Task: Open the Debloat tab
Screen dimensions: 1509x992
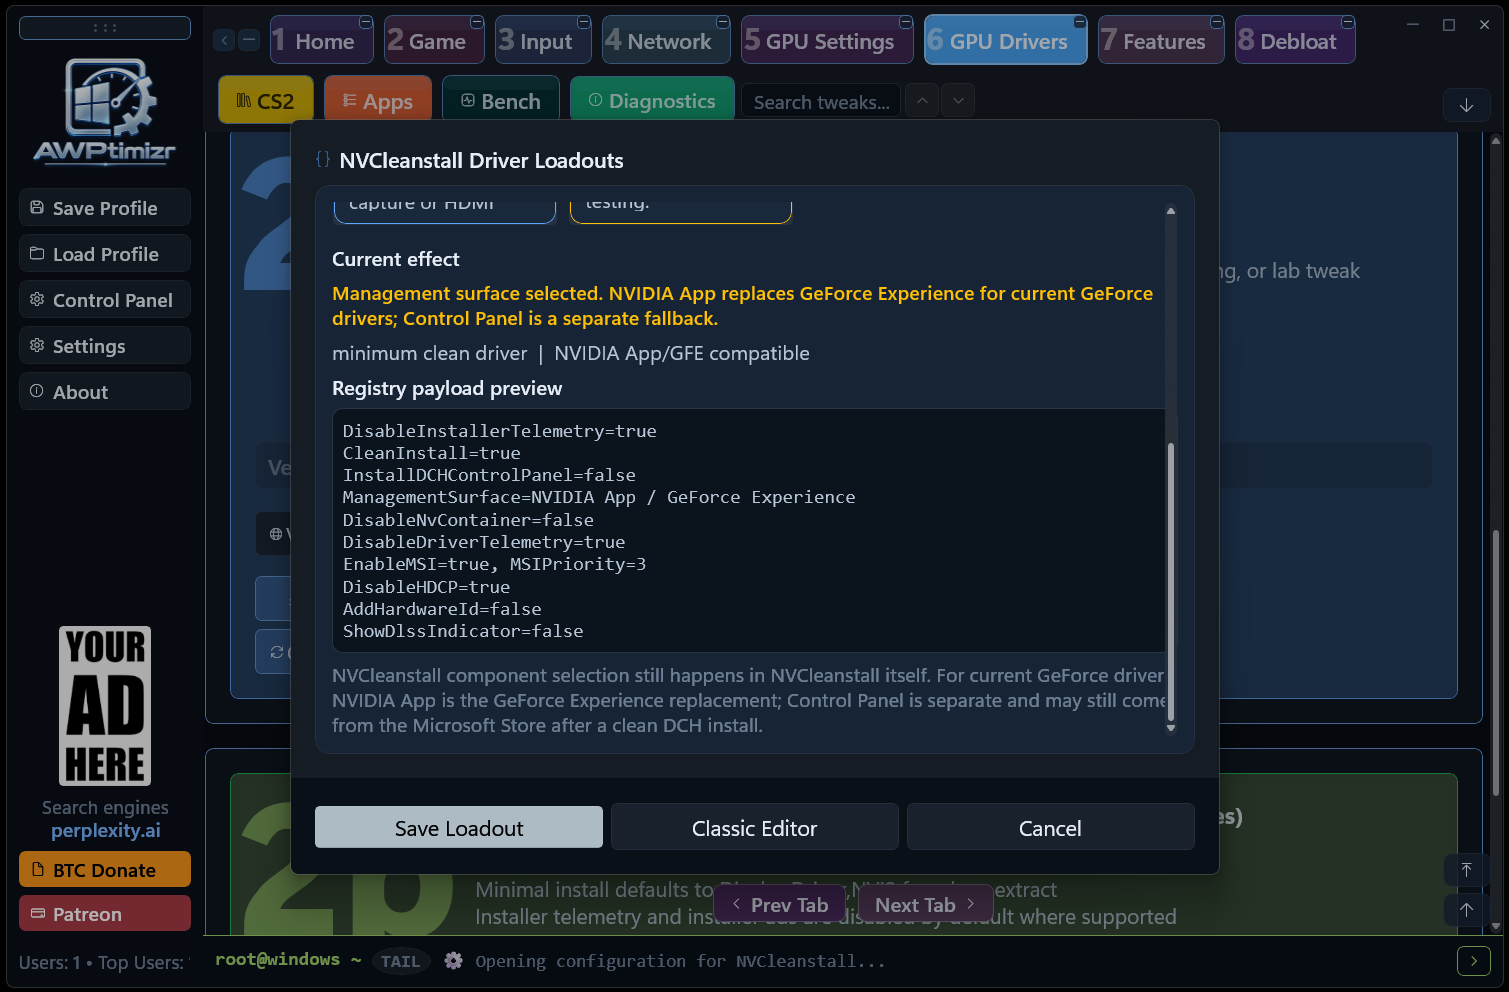Action: coord(1295,41)
